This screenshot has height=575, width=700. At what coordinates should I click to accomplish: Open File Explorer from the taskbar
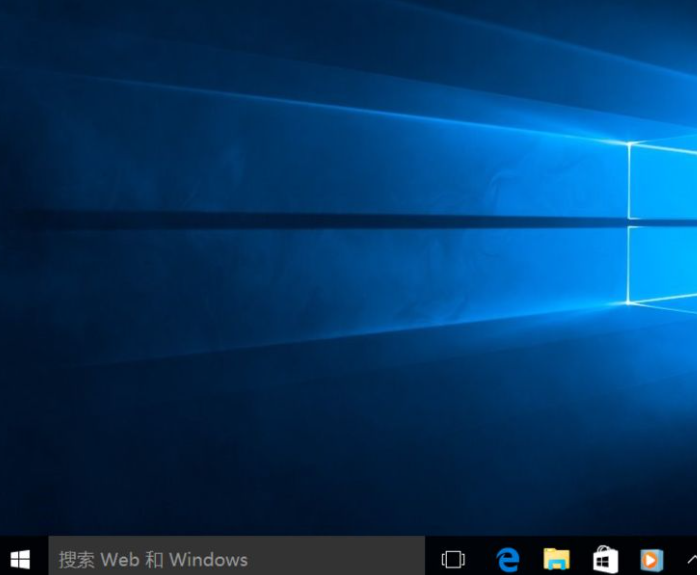[557, 559]
